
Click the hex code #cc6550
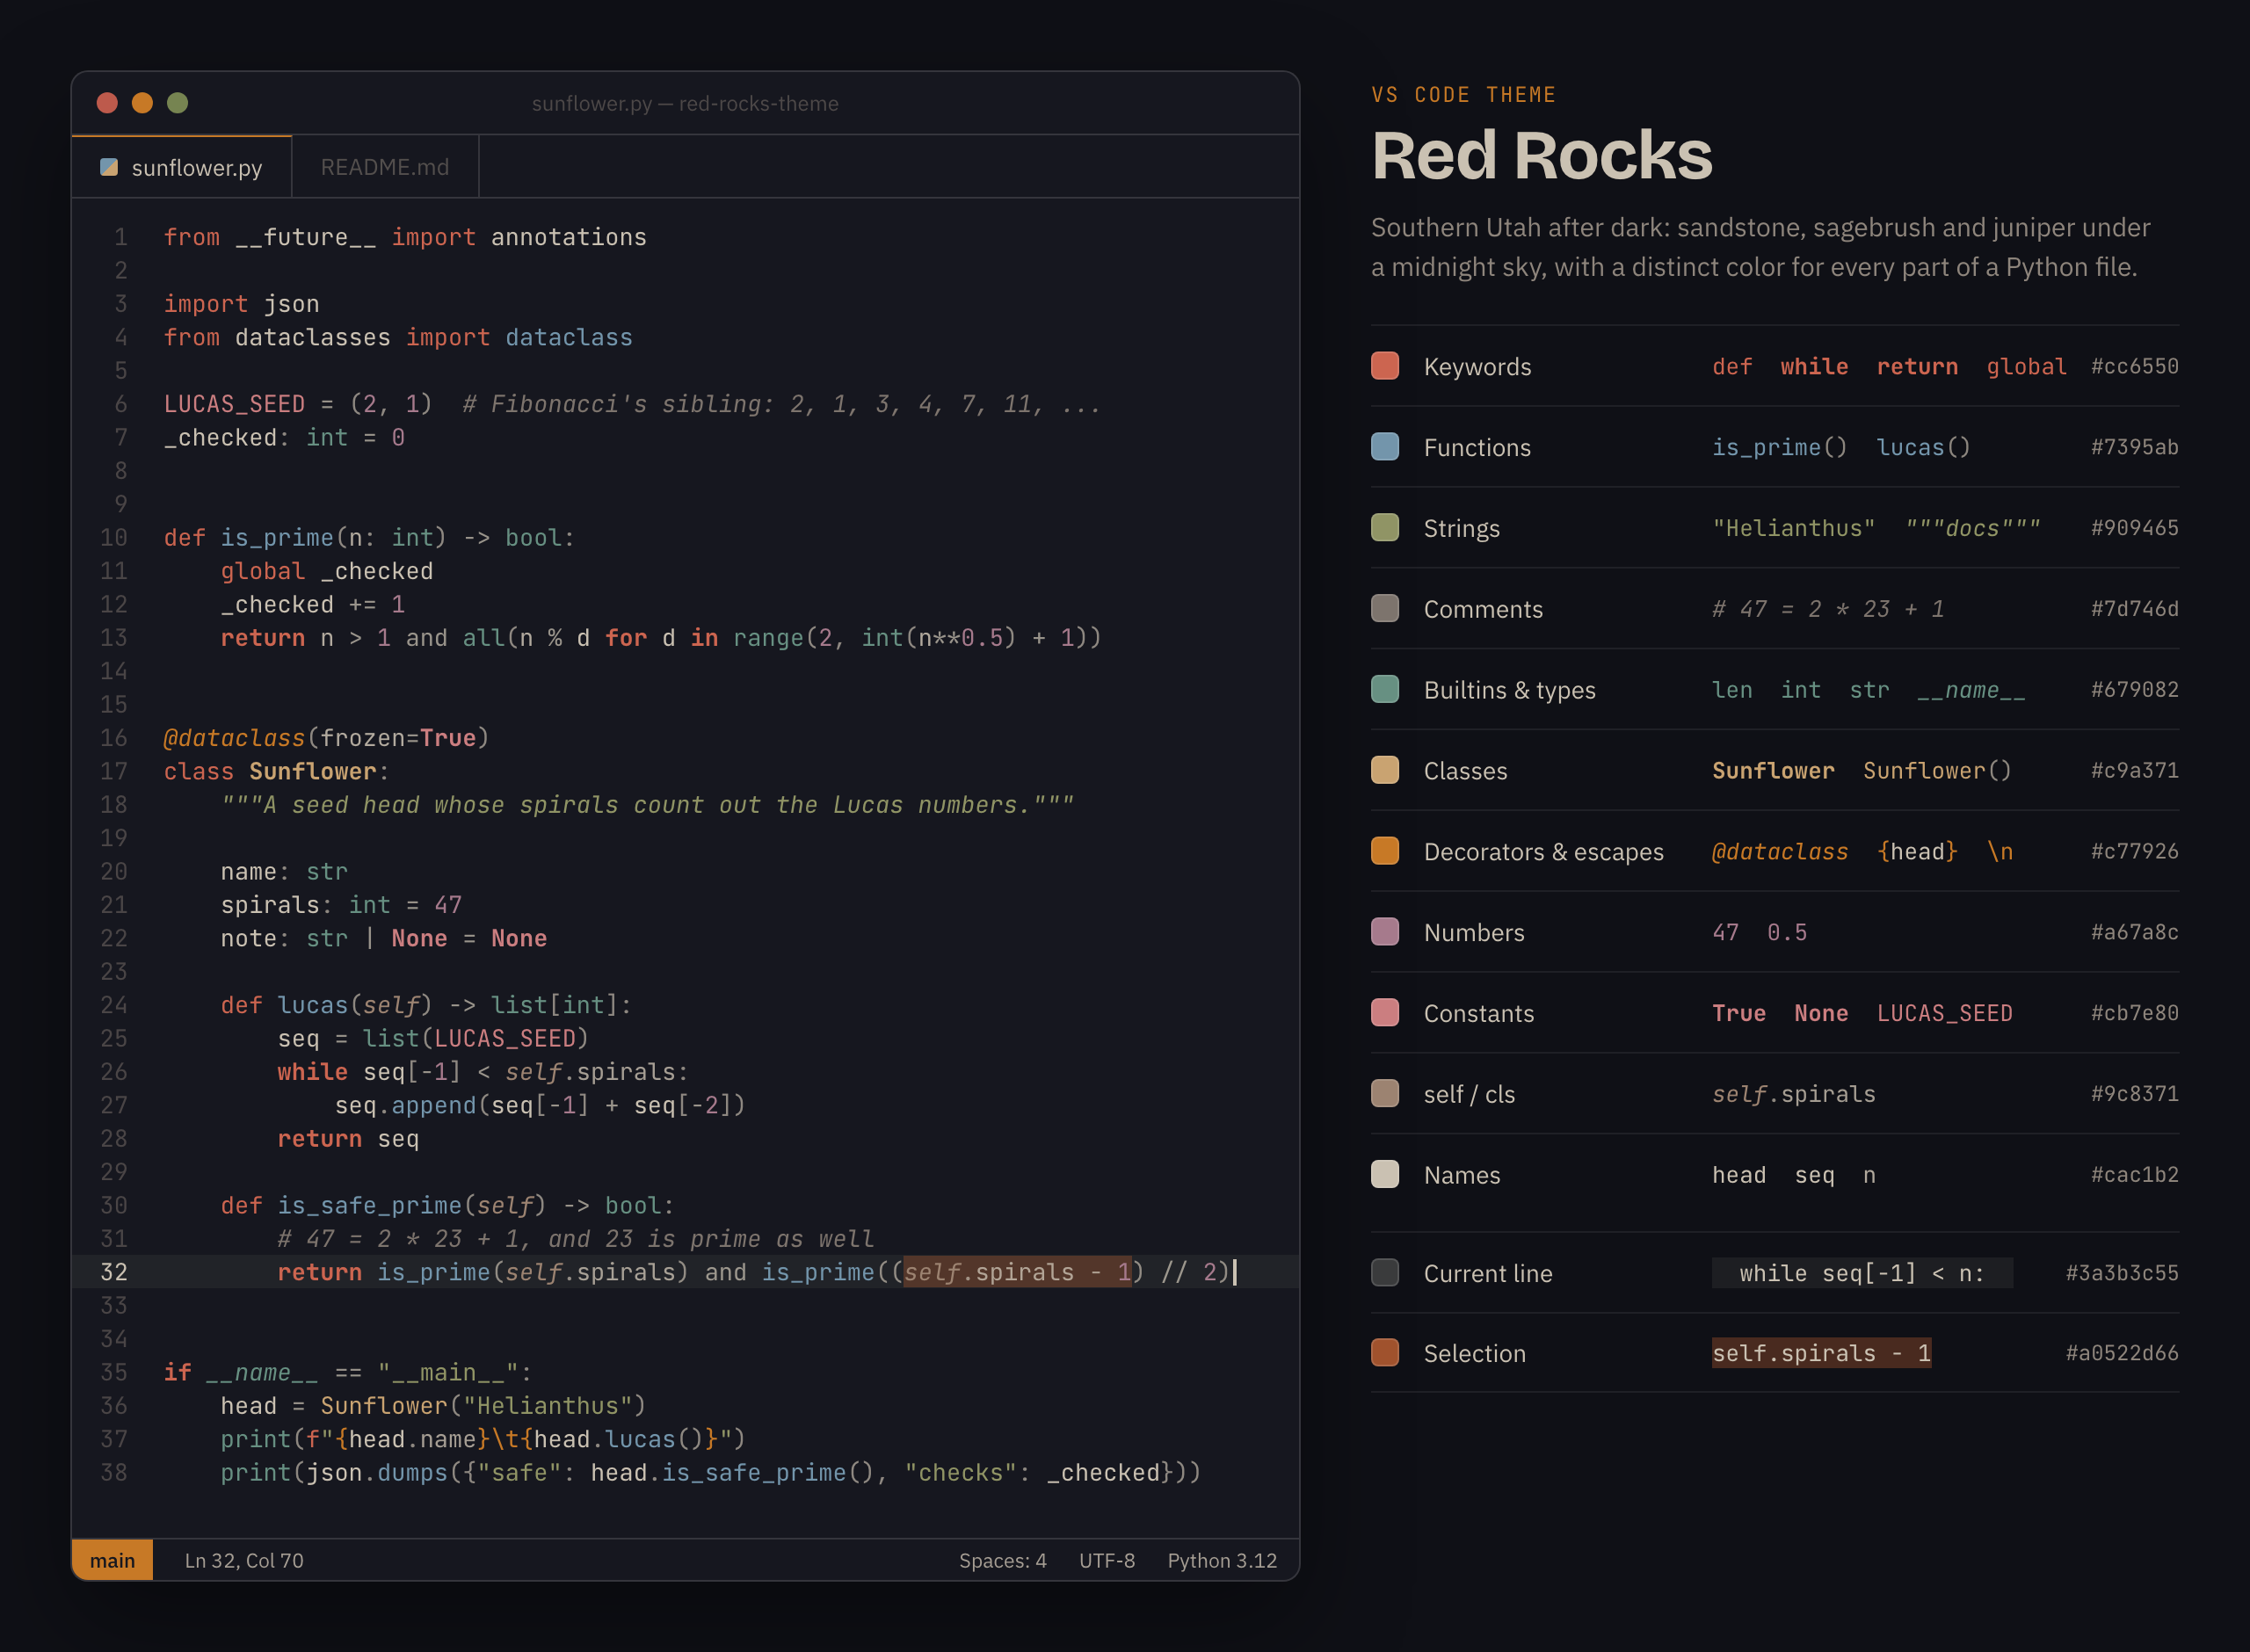(2135, 366)
